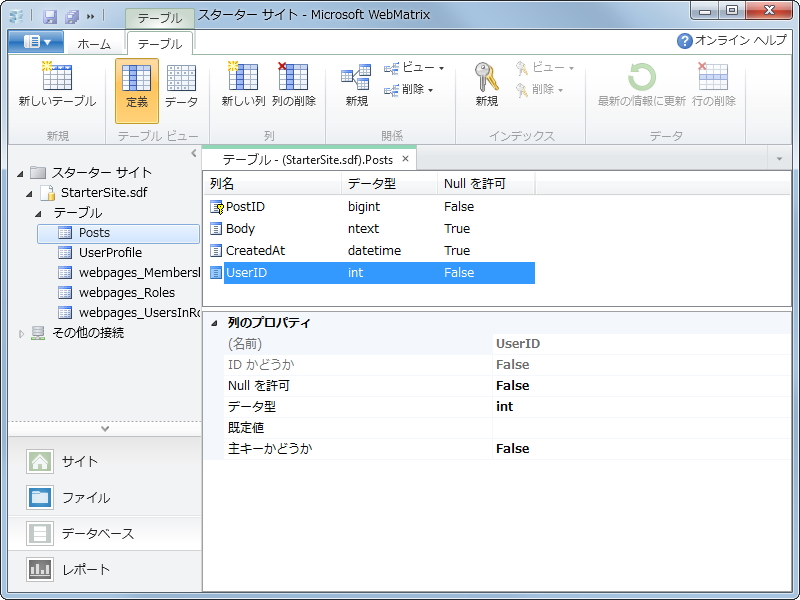Select the Body column row
The image size is (800, 600).
(372, 229)
